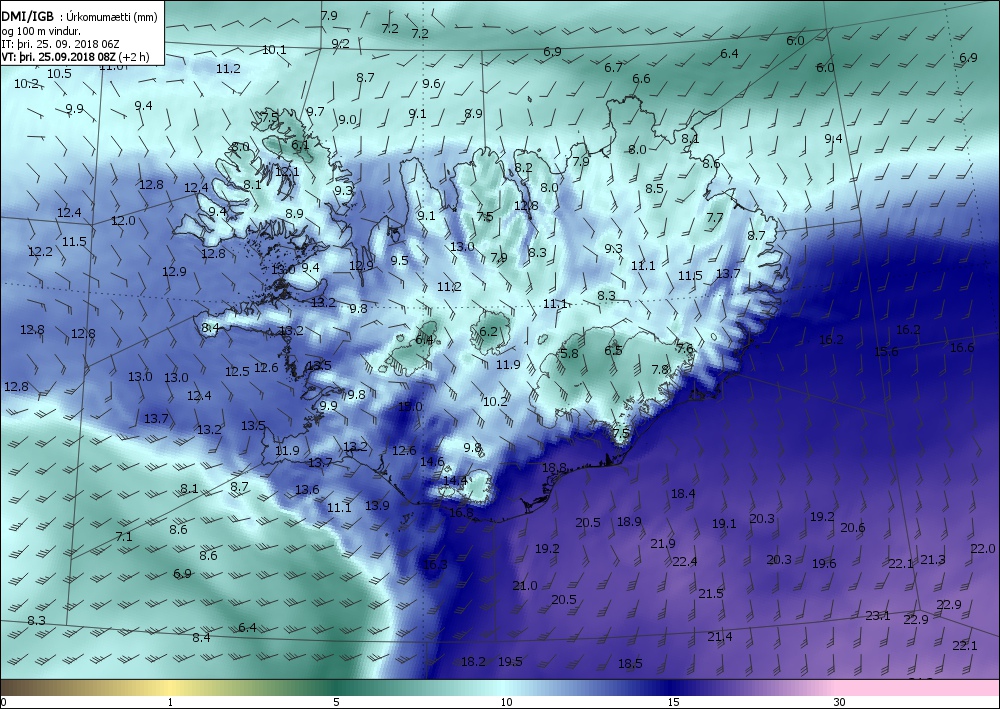Click the 'Úrkomumætti (mm)' heading

pos(112,17)
